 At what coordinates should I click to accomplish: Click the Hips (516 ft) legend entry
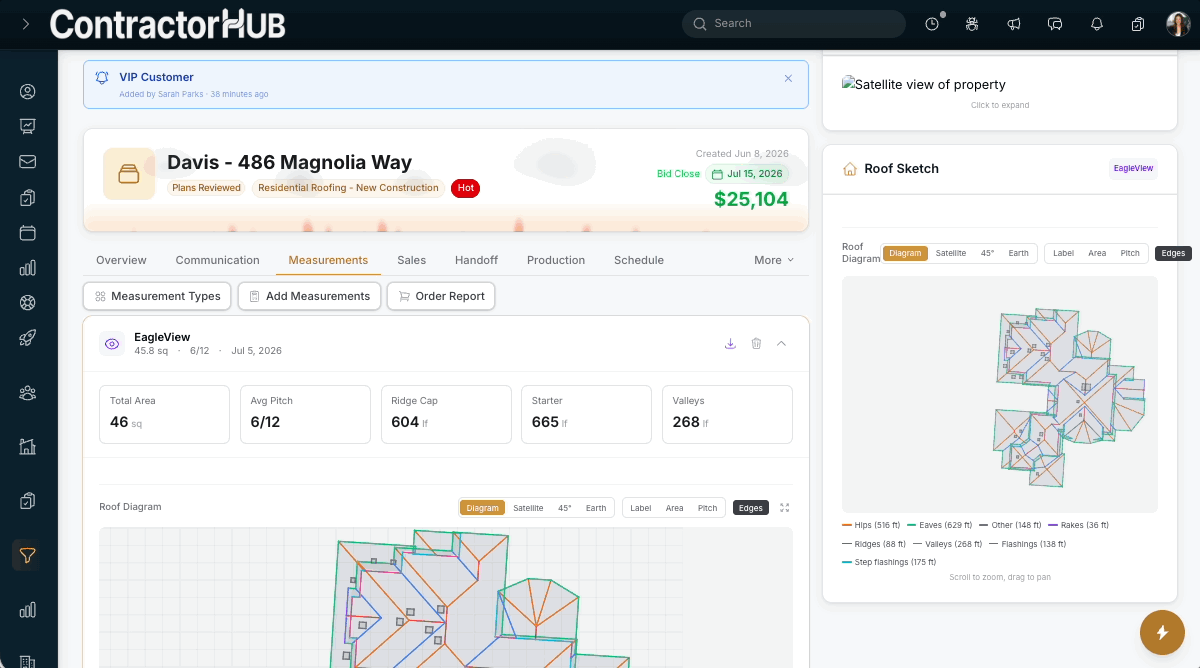click(x=872, y=525)
